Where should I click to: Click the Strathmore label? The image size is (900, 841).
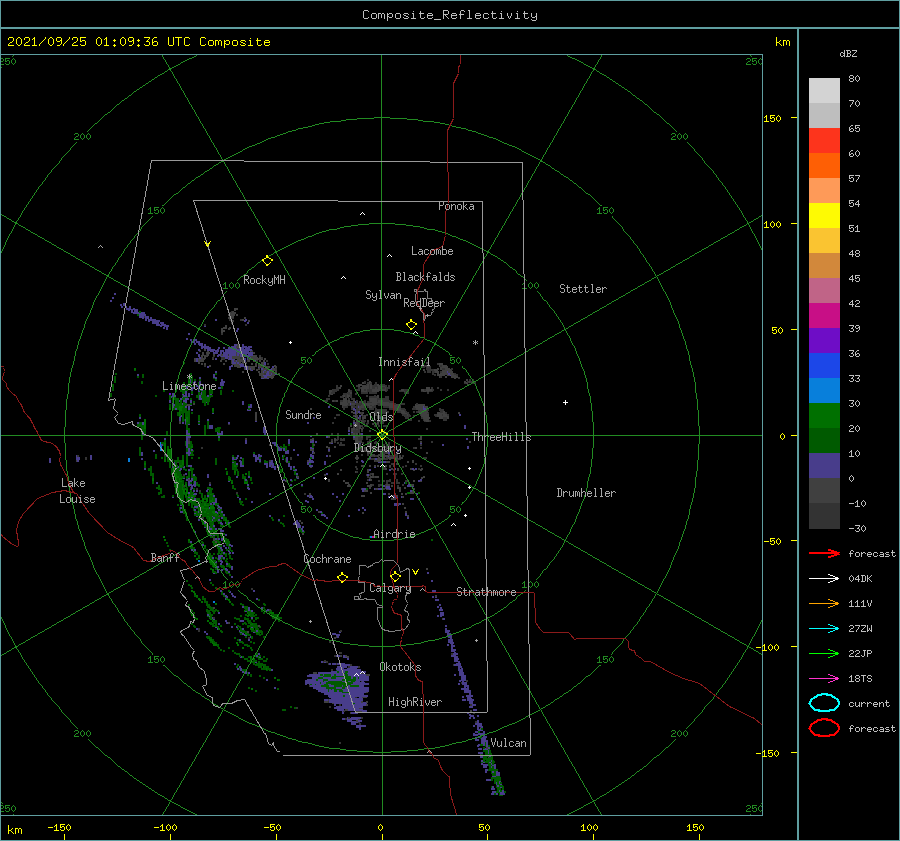click(486, 592)
